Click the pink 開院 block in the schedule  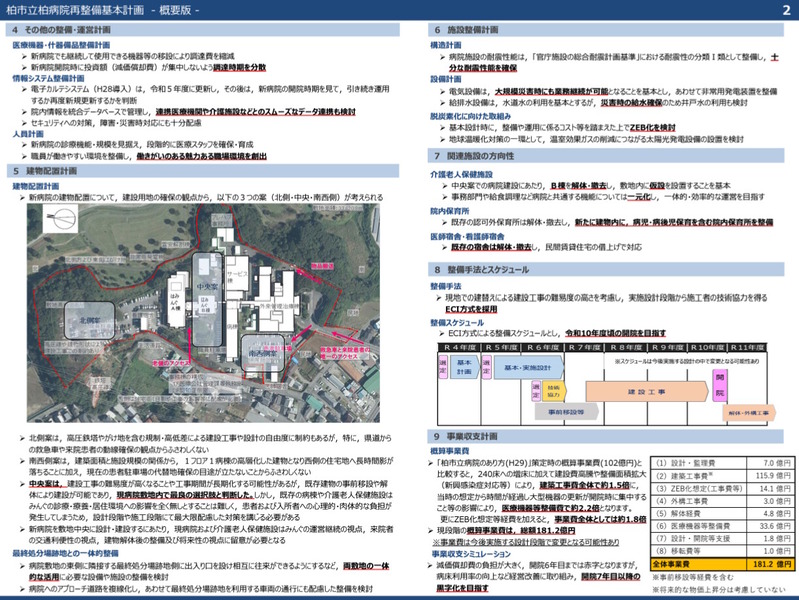pyautogui.click(x=720, y=385)
